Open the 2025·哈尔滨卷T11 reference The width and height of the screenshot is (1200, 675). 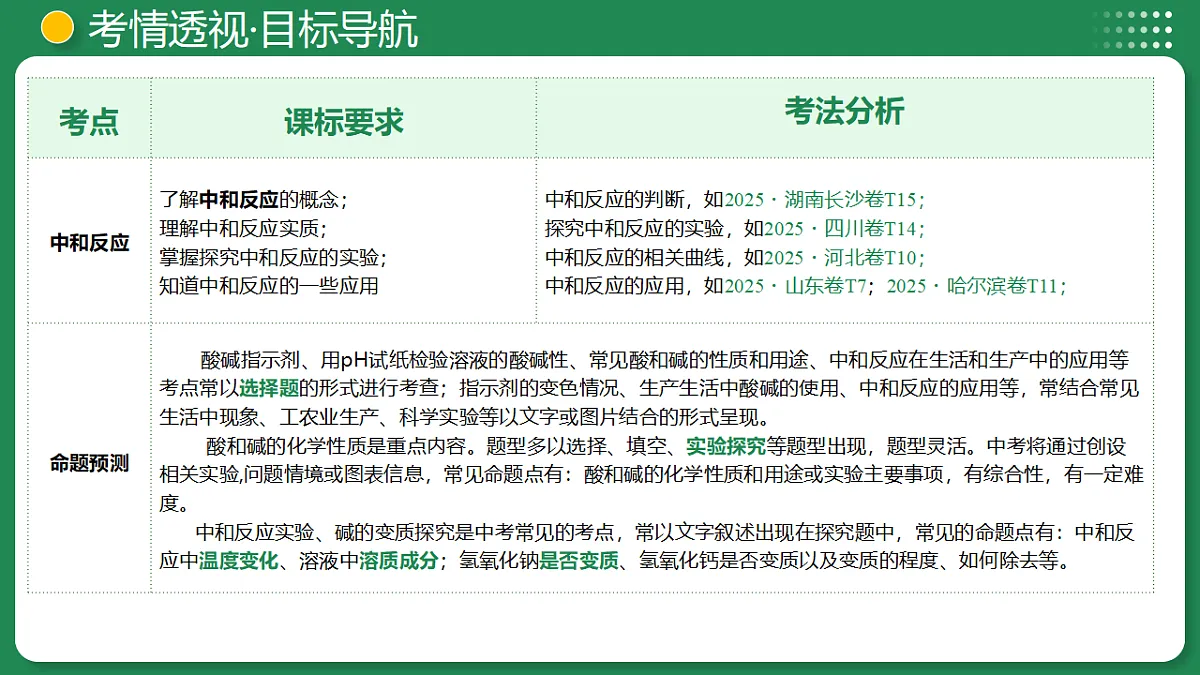click(x=976, y=286)
